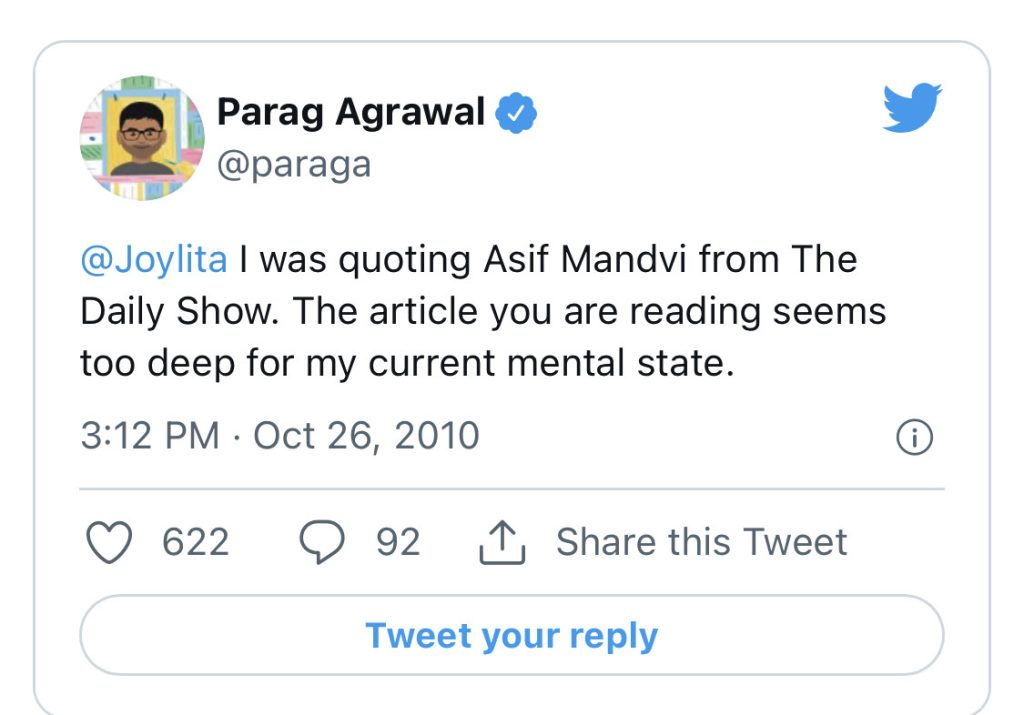
Task: Click the share upload arrow icon
Action: (x=503, y=542)
